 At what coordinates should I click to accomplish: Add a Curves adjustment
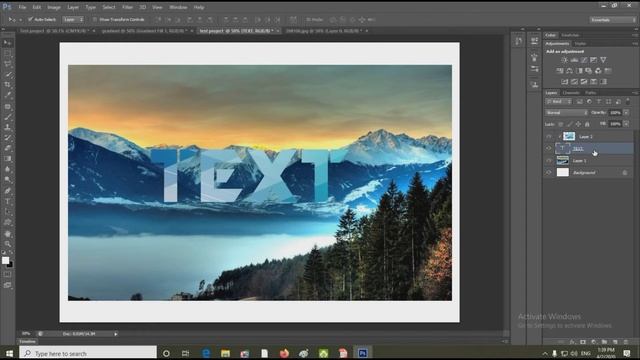click(x=584, y=60)
